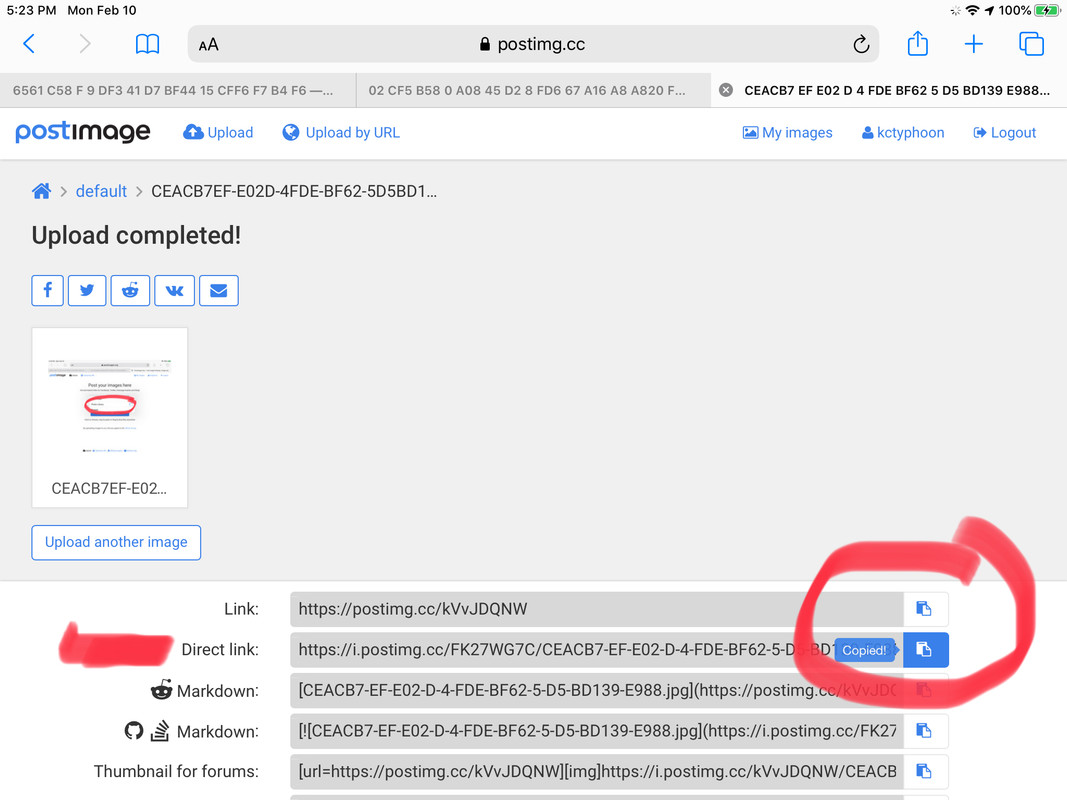Screen dimensions: 1067x800
Task: Show all open tabs overview
Action: [1031, 44]
